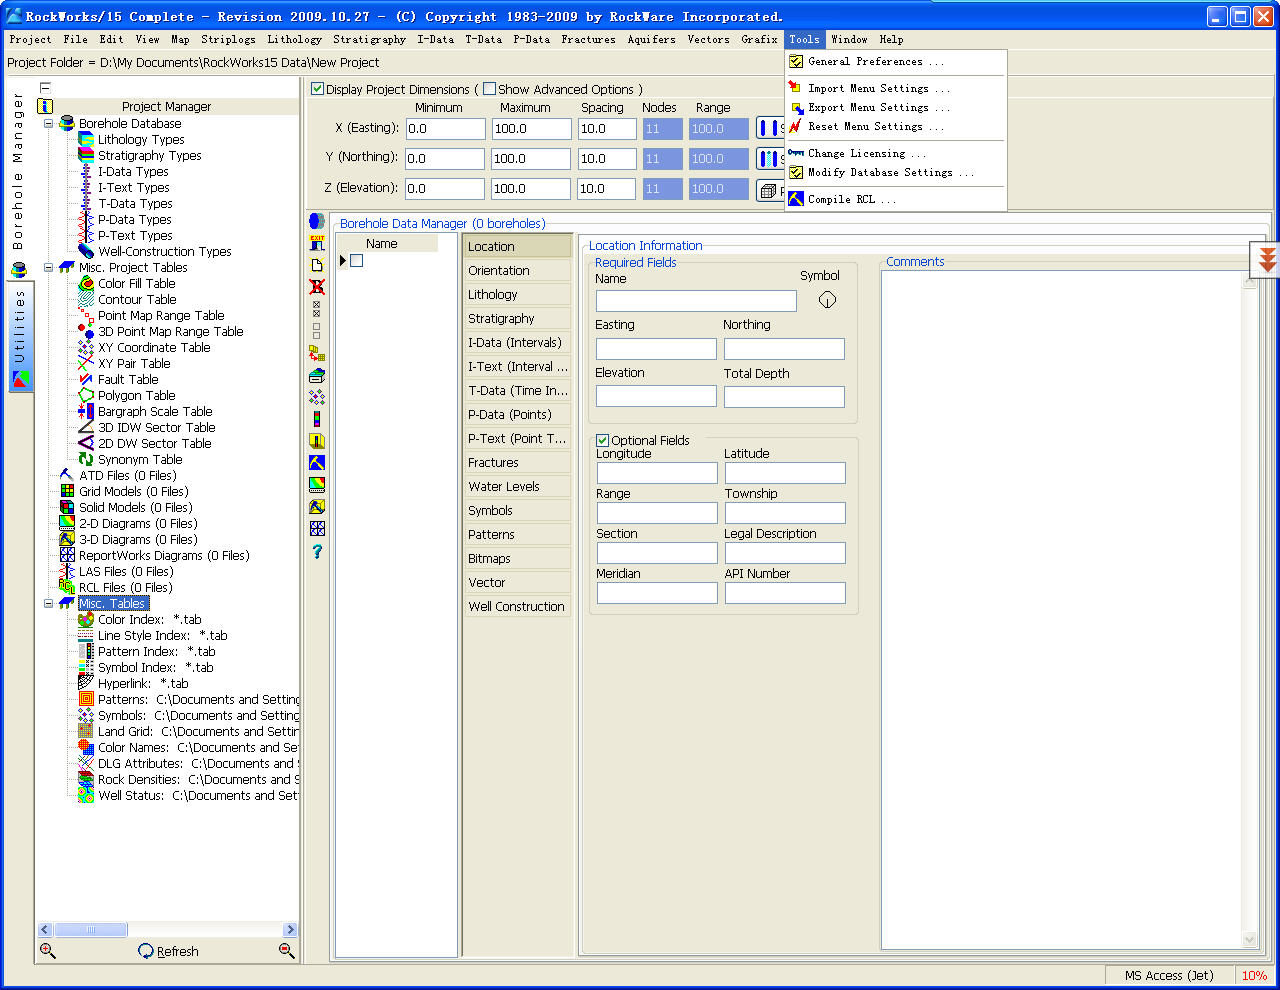
Task: Click Modify Database Settings in the Tools menu
Action: coord(895,172)
